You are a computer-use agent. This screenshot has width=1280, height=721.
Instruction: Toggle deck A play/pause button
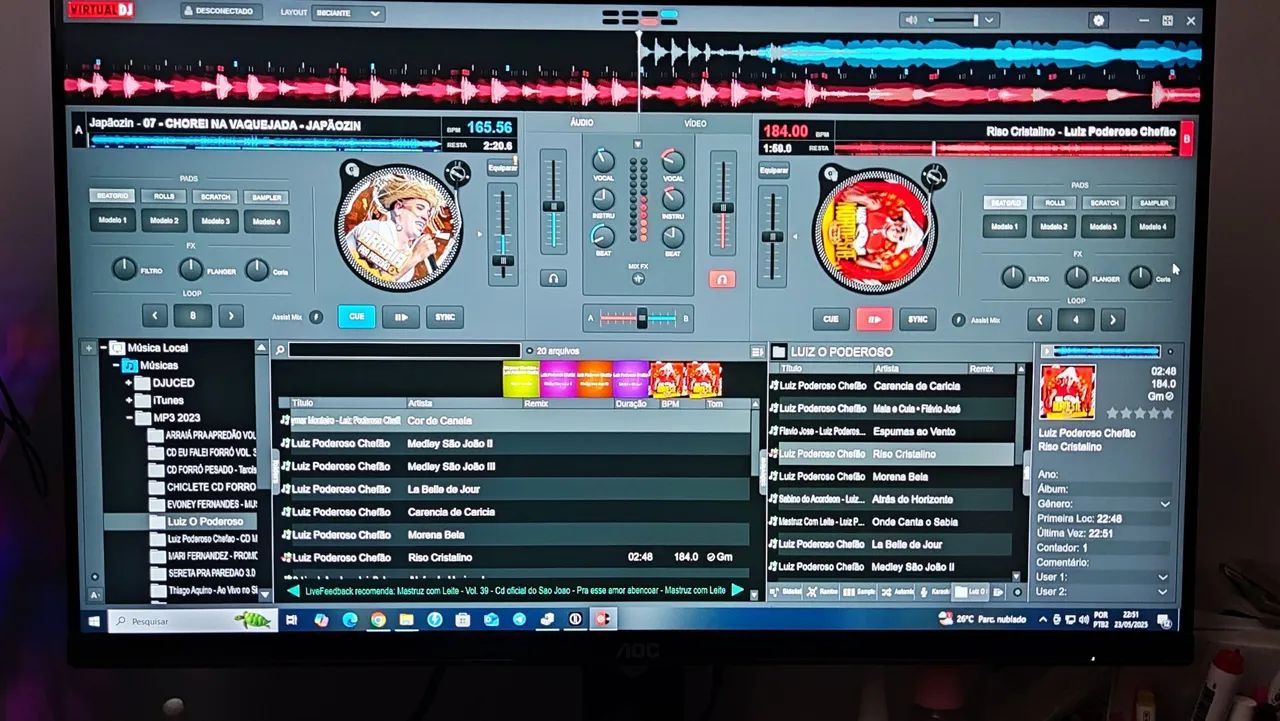[401, 317]
